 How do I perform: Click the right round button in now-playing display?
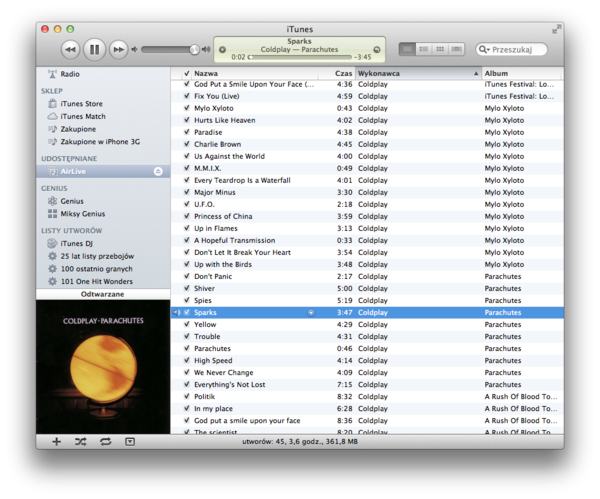coord(377,49)
